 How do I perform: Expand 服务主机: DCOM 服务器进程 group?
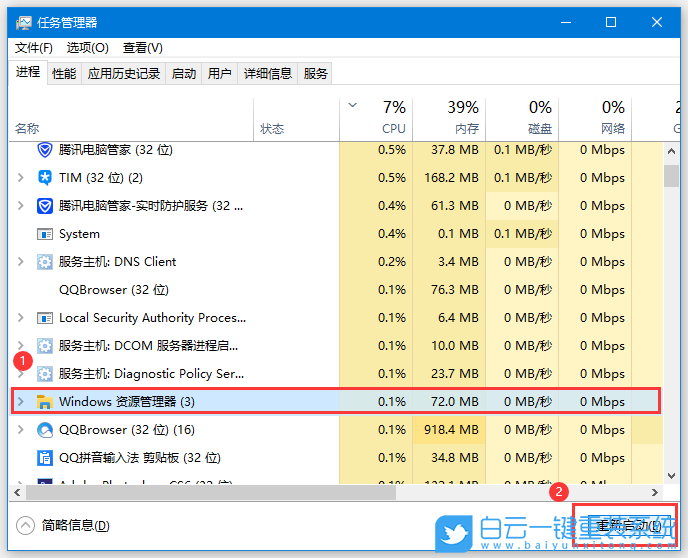[20, 345]
